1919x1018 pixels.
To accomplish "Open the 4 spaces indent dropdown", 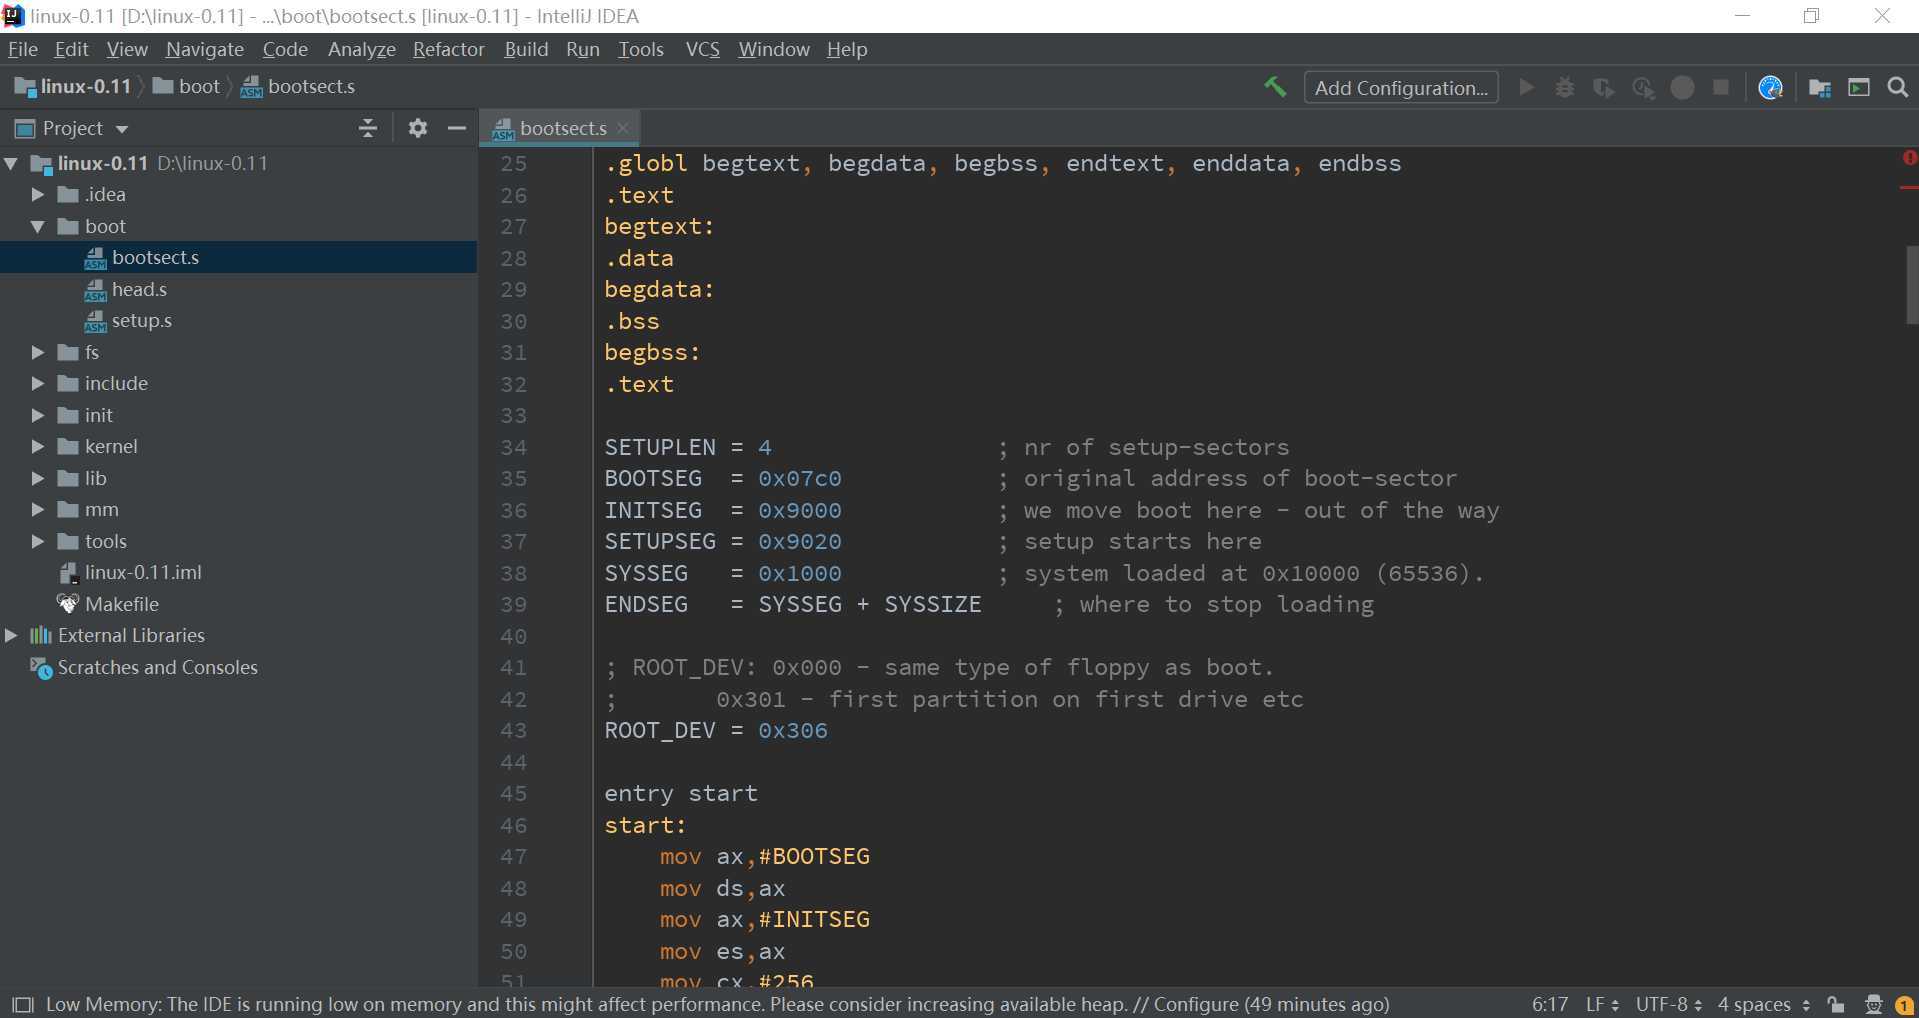I will coord(1764,1004).
